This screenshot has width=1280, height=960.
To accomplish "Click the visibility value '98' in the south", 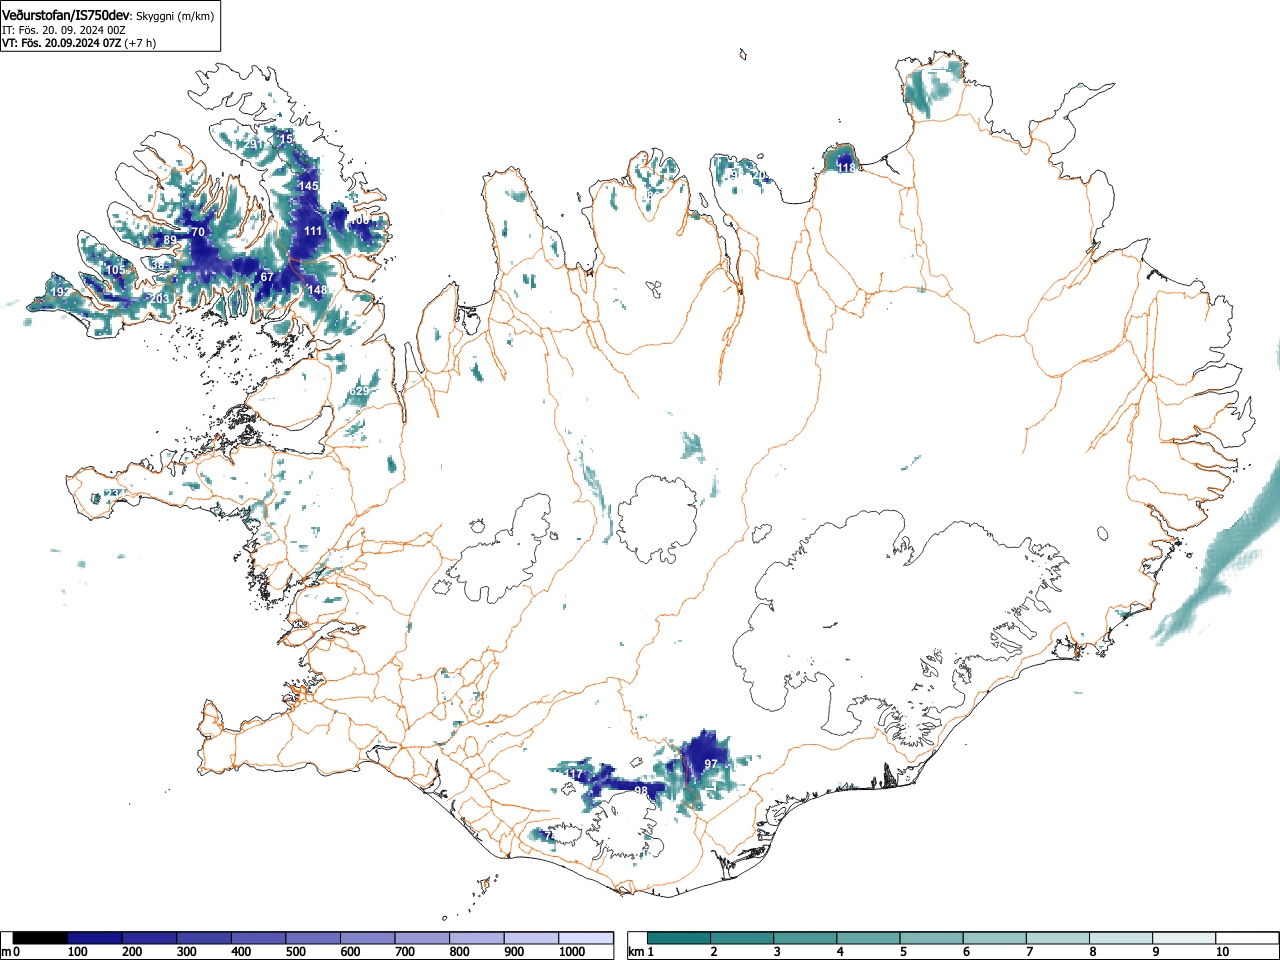I will [641, 790].
